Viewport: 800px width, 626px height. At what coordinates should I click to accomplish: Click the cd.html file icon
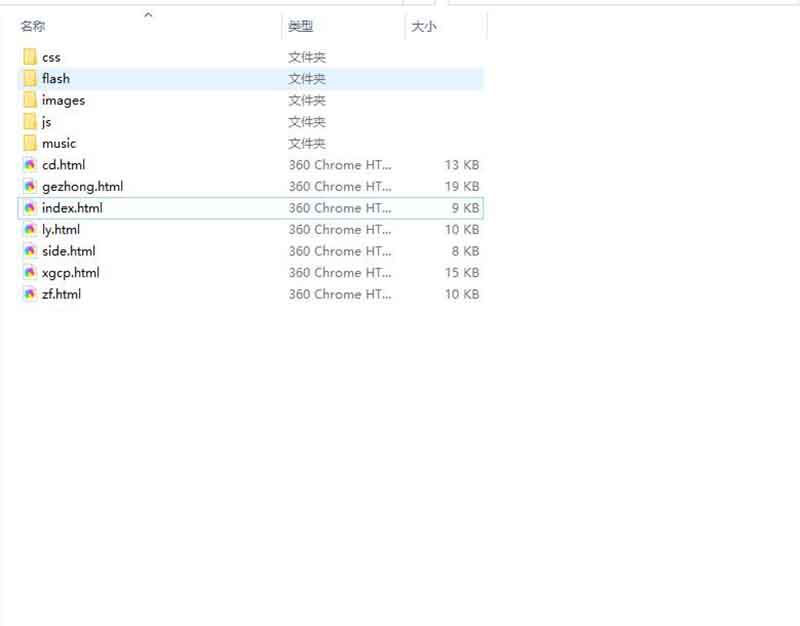click(30, 165)
